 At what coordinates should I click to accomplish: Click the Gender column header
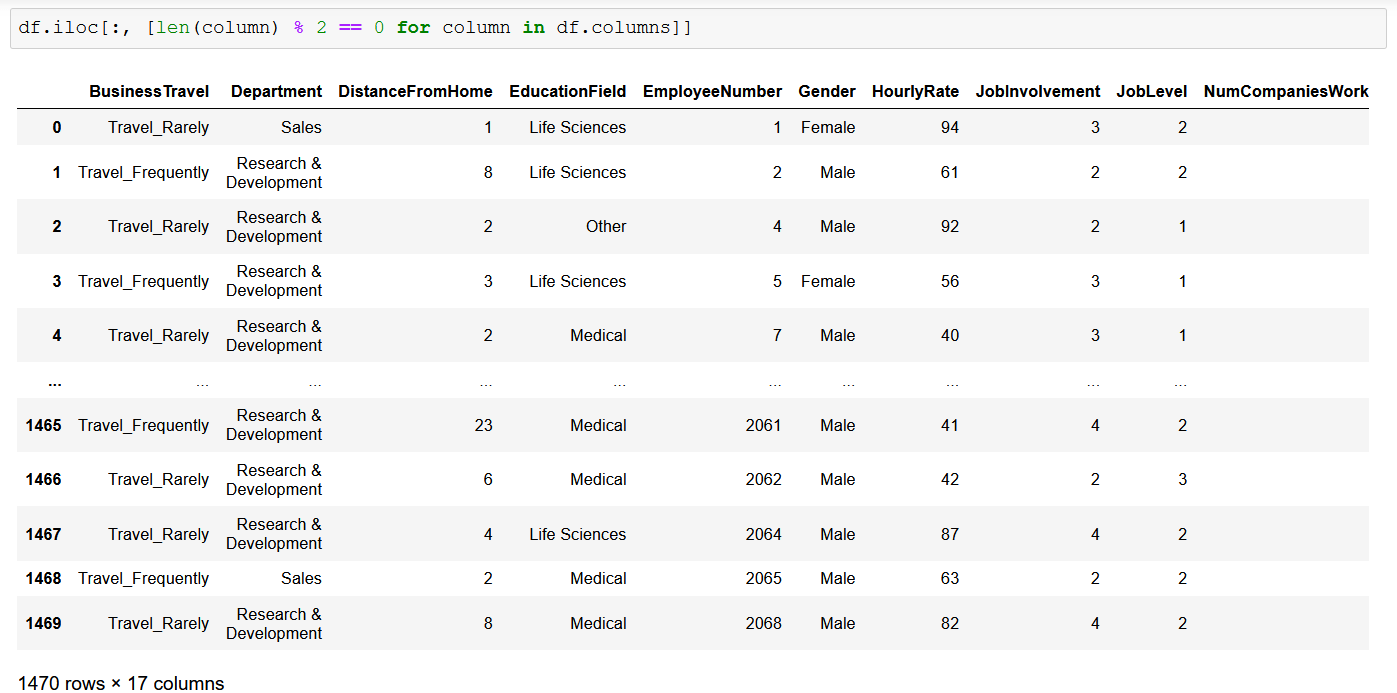click(x=826, y=91)
